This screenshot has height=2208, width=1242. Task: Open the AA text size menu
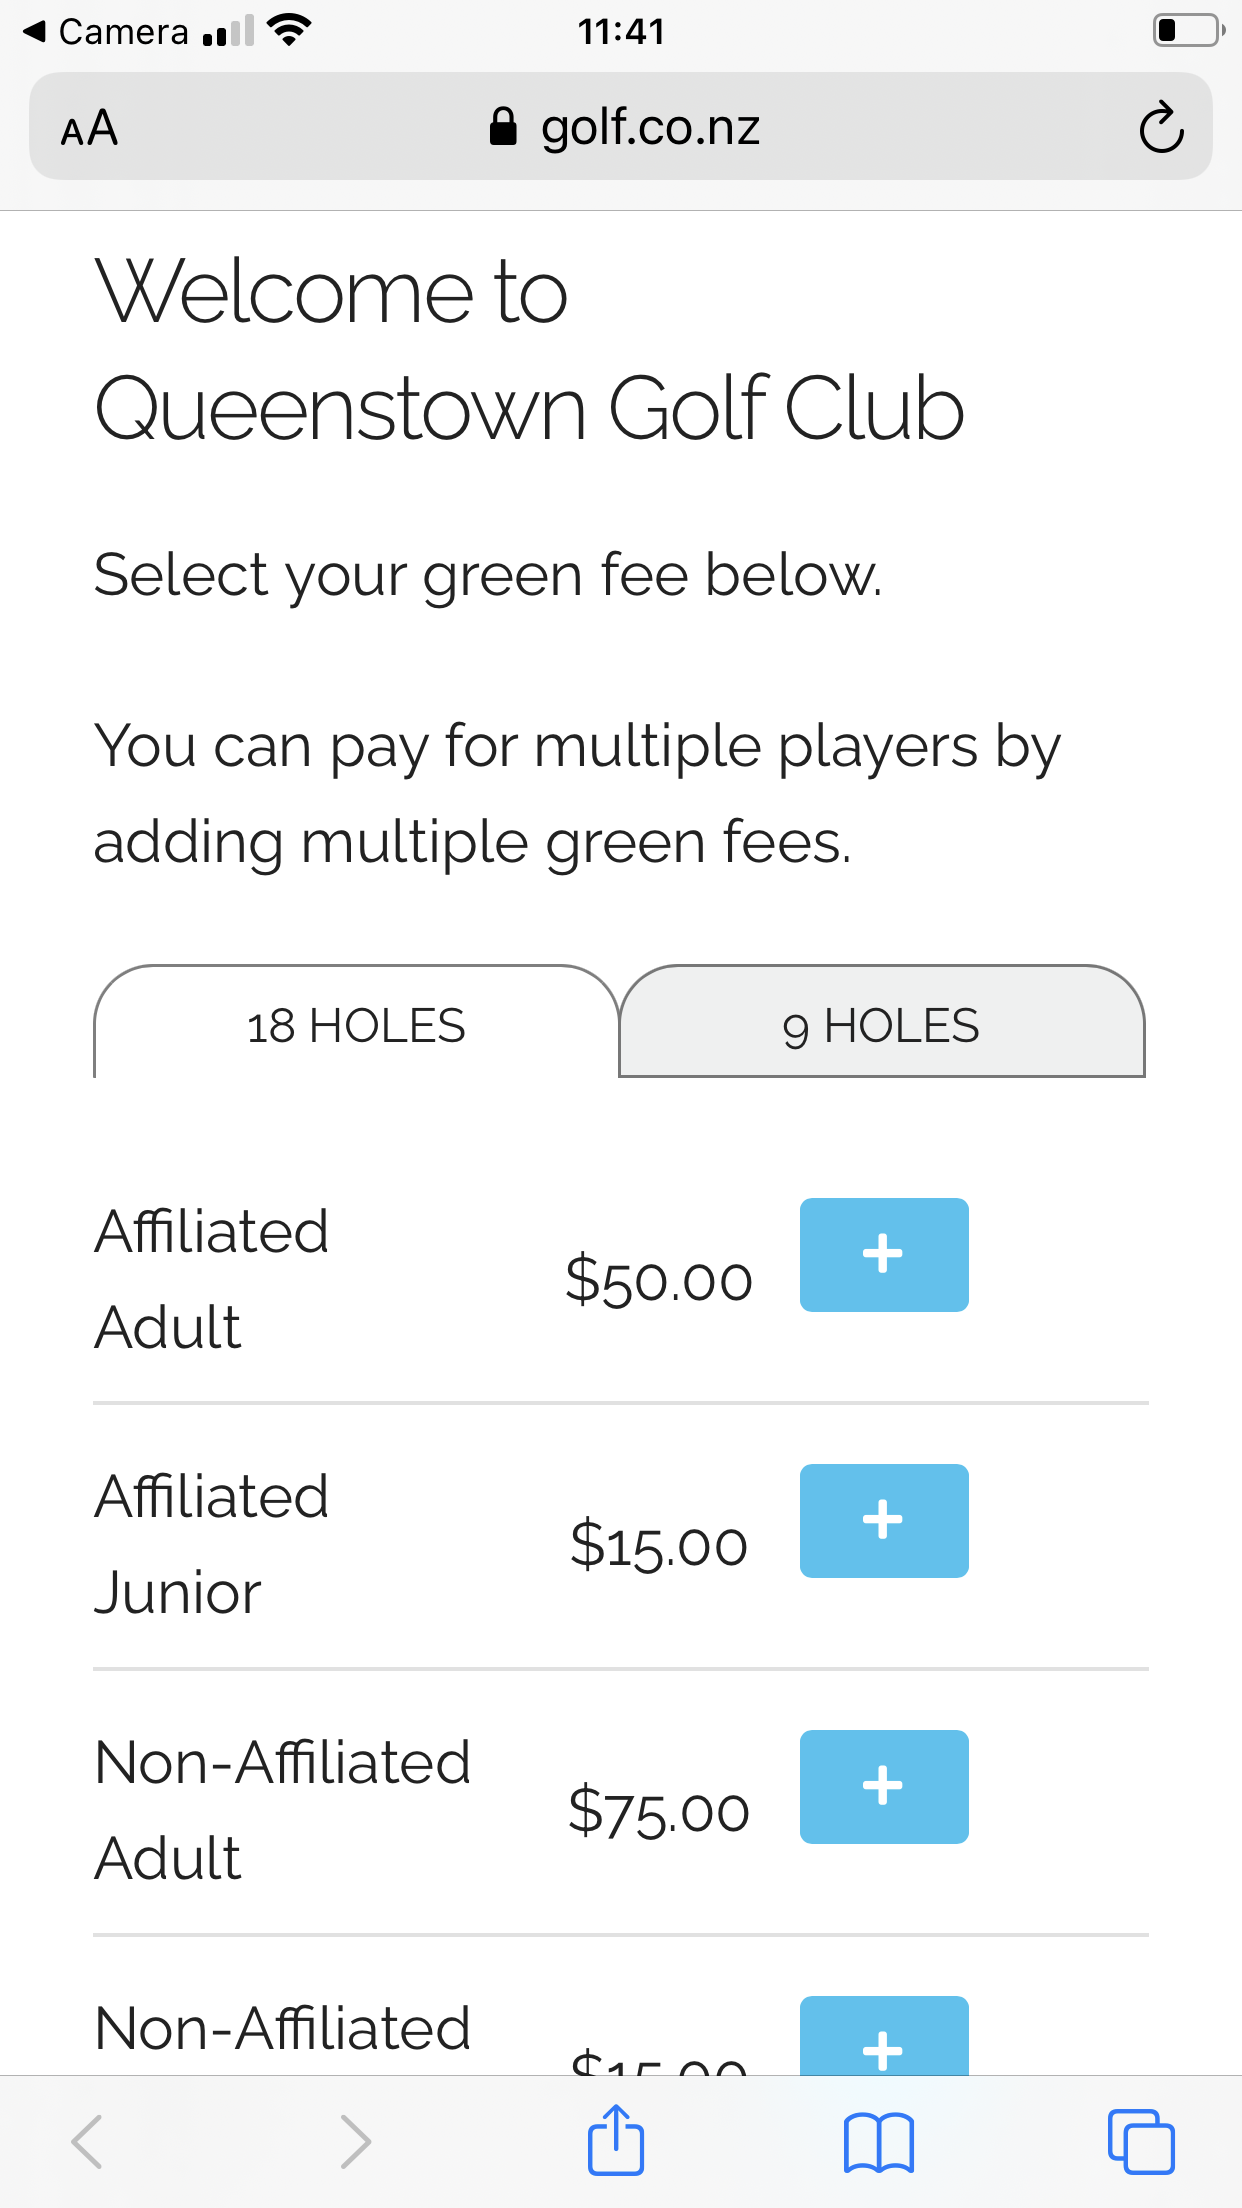[x=89, y=128]
